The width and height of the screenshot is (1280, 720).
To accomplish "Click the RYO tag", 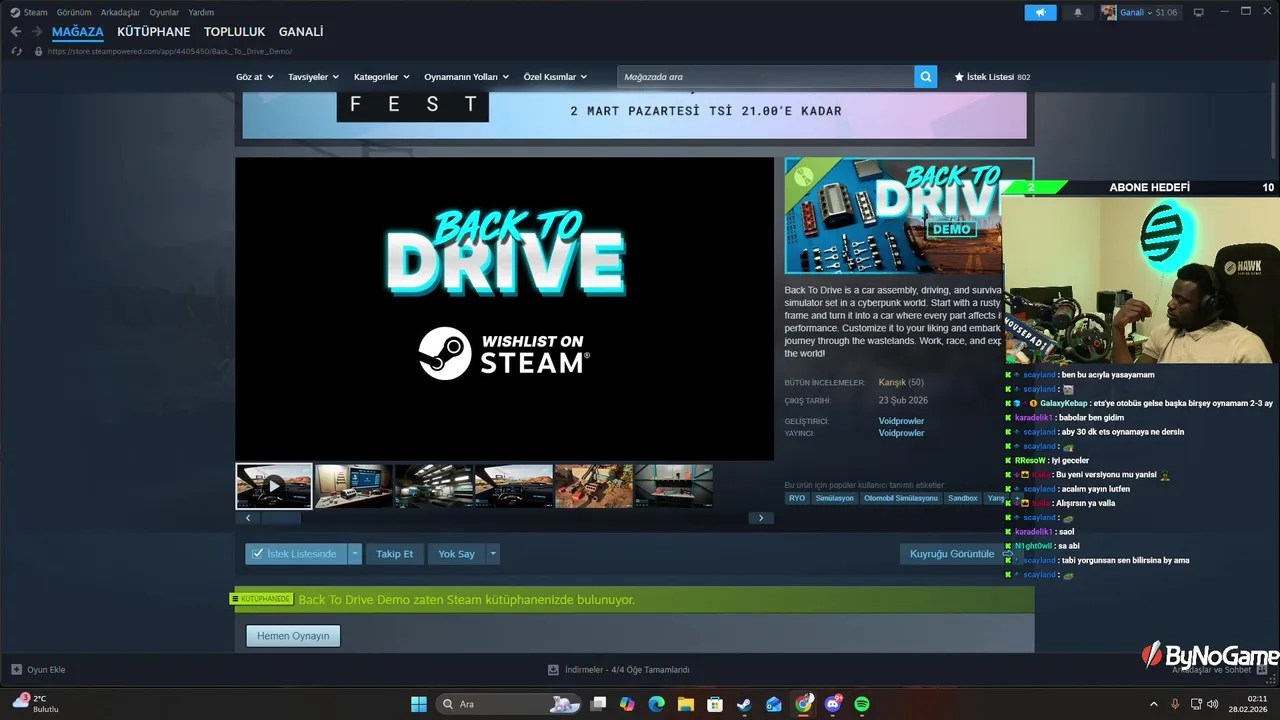I will 797,498.
